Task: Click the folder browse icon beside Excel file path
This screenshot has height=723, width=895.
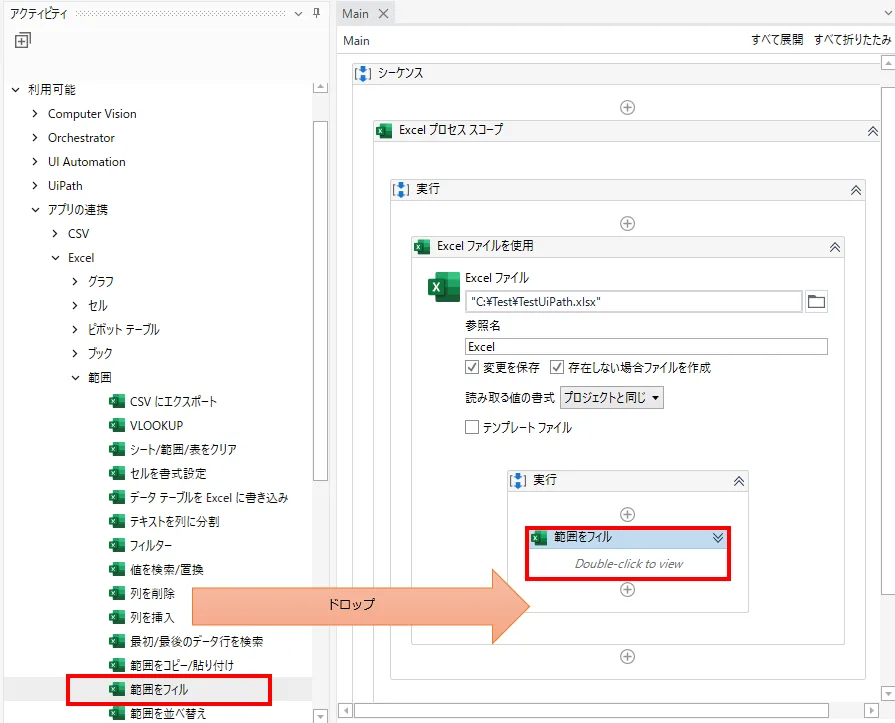Action: pos(817,301)
